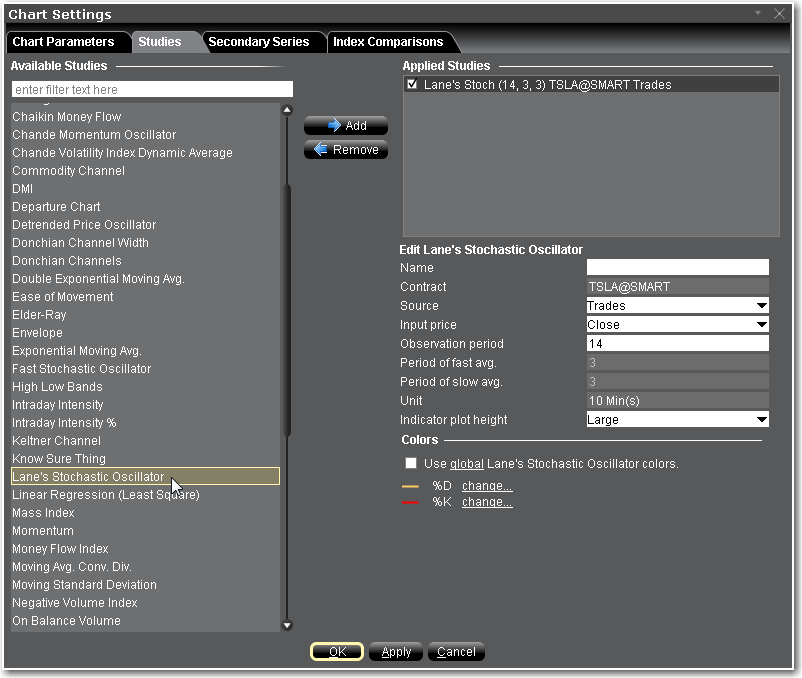This screenshot has width=802, height=678.
Task: Switch to Chart Parameters tab
Action: pyautogui.click(x=63, y=42)
